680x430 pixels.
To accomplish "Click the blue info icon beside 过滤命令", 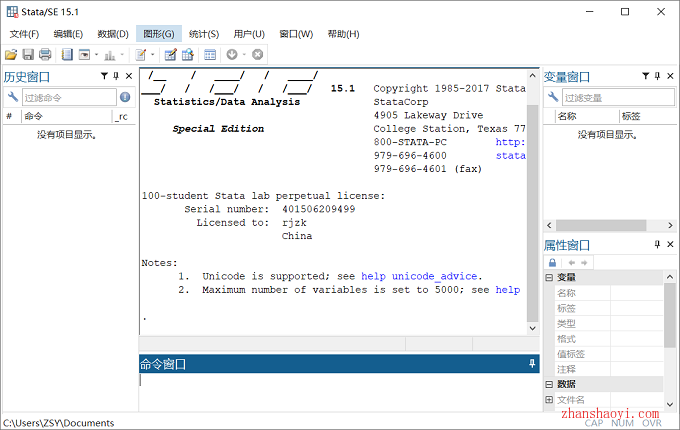I will pyautogui.click(x=125, y=97).
